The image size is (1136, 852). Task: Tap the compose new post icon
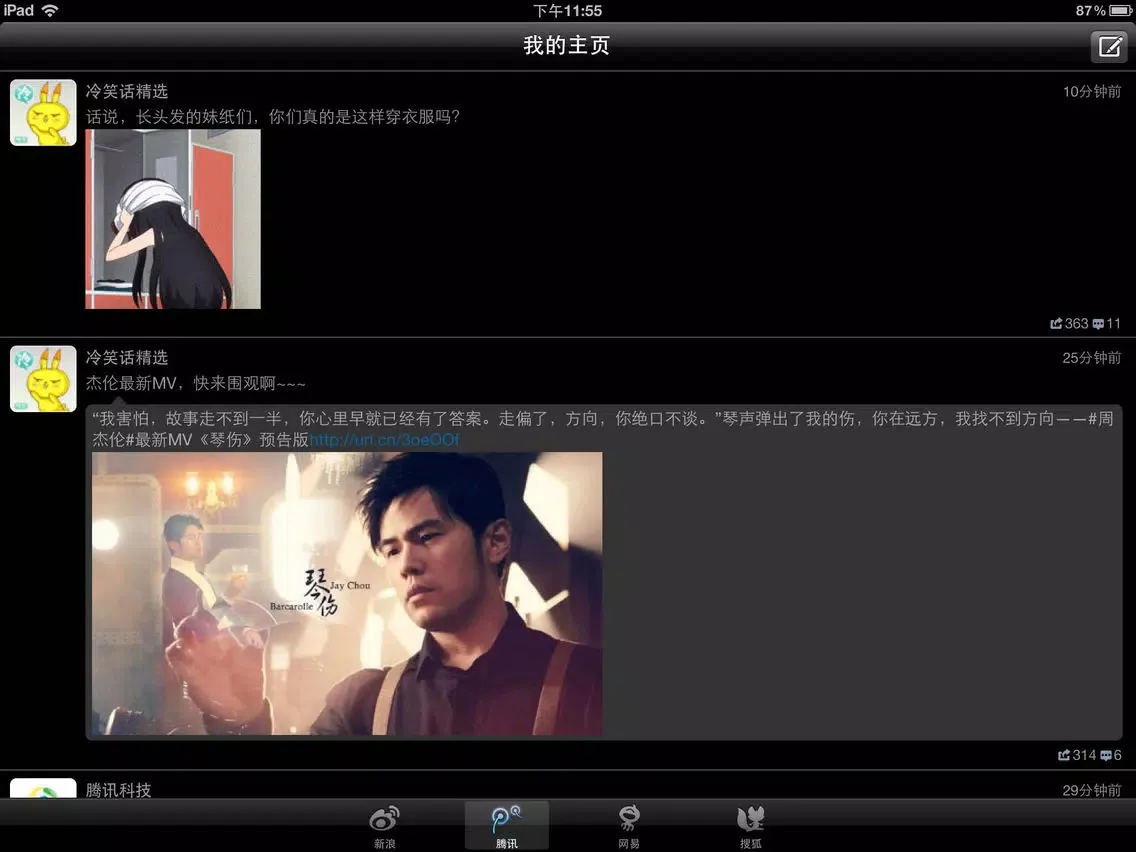click(1109, 47)
